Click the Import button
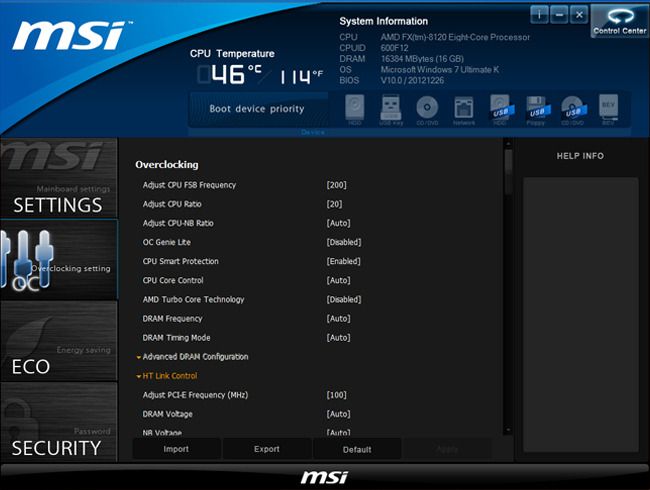The image size is (650, 490). [176, 449]
